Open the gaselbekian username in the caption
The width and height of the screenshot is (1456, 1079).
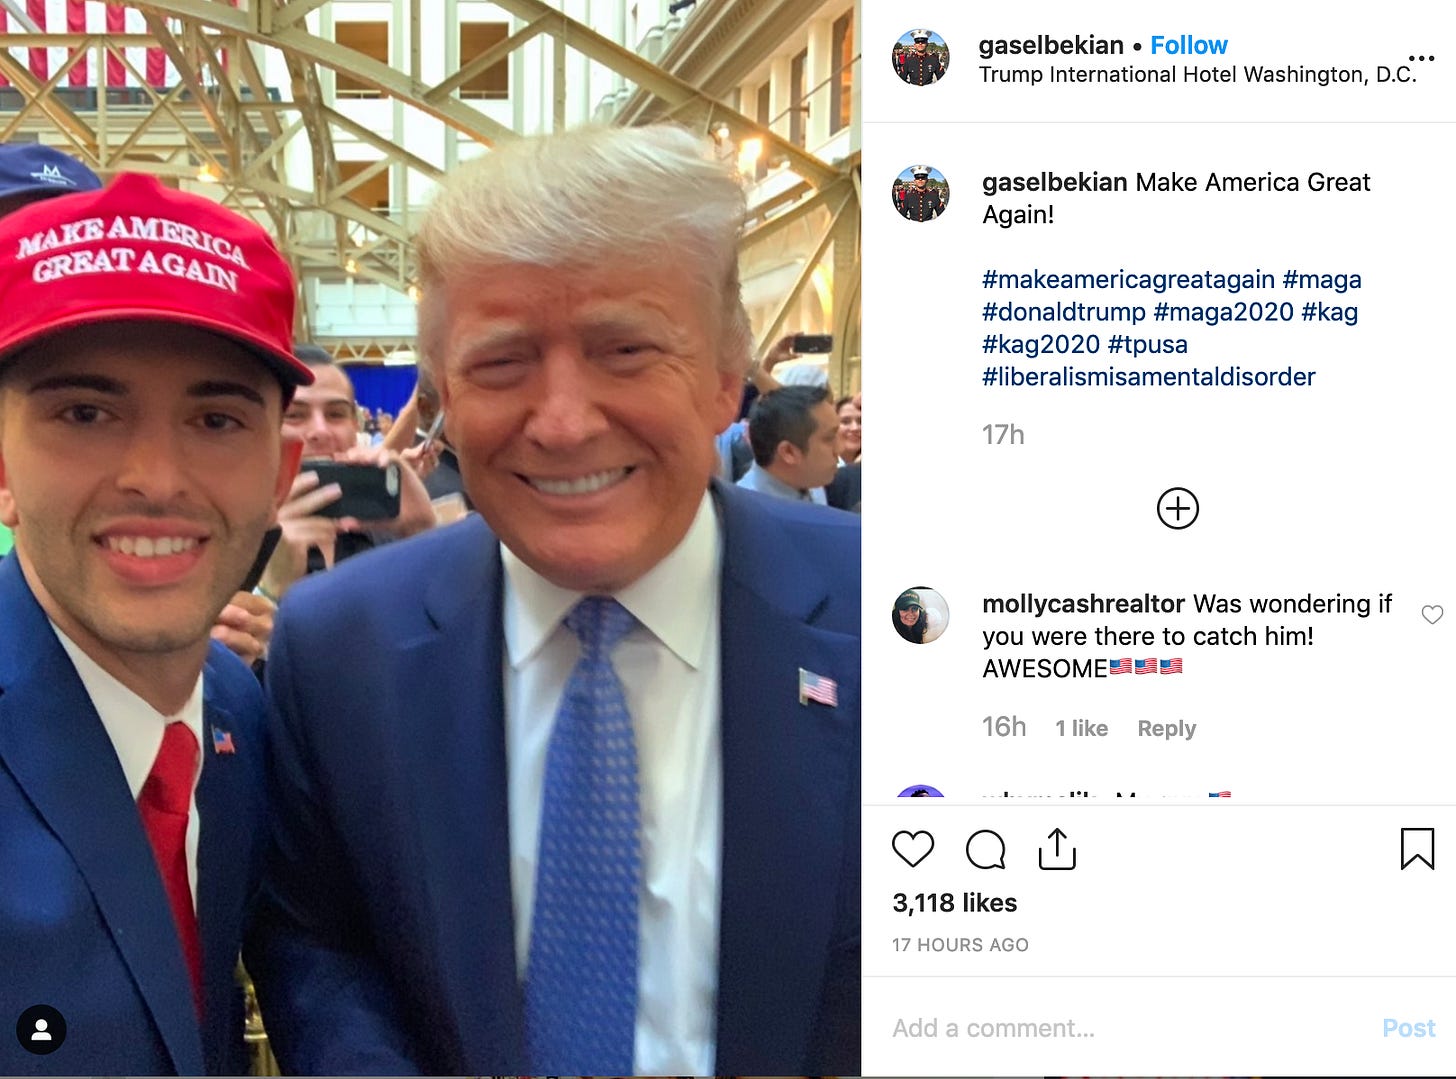click(1054, 182)
